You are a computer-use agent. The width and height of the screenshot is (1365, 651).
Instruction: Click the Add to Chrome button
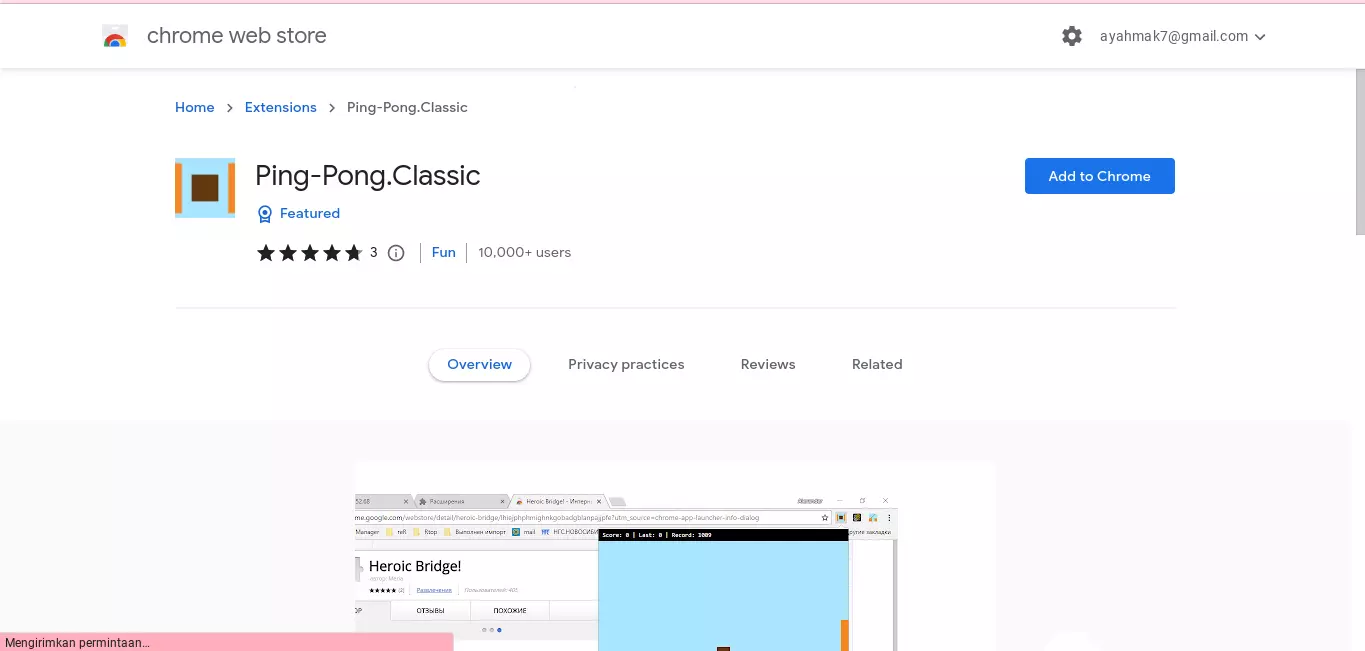[x=1099, y=176]
